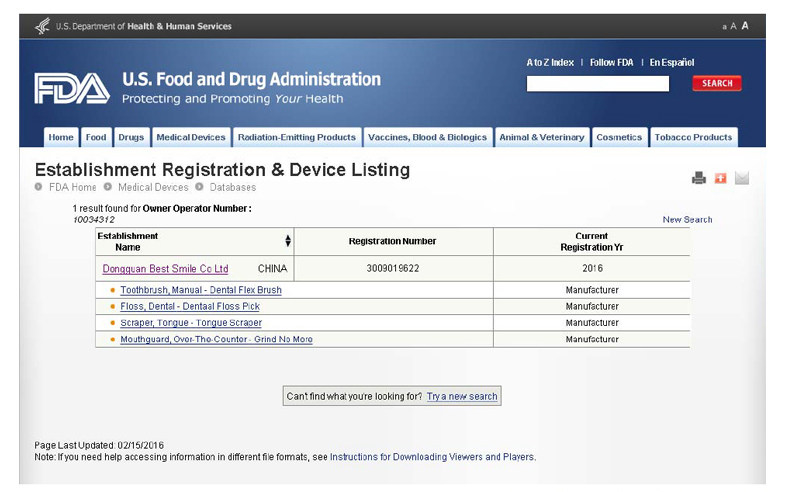Click the red share plus icon
This screenshot has height=492, width=790.
pos(720,178)
